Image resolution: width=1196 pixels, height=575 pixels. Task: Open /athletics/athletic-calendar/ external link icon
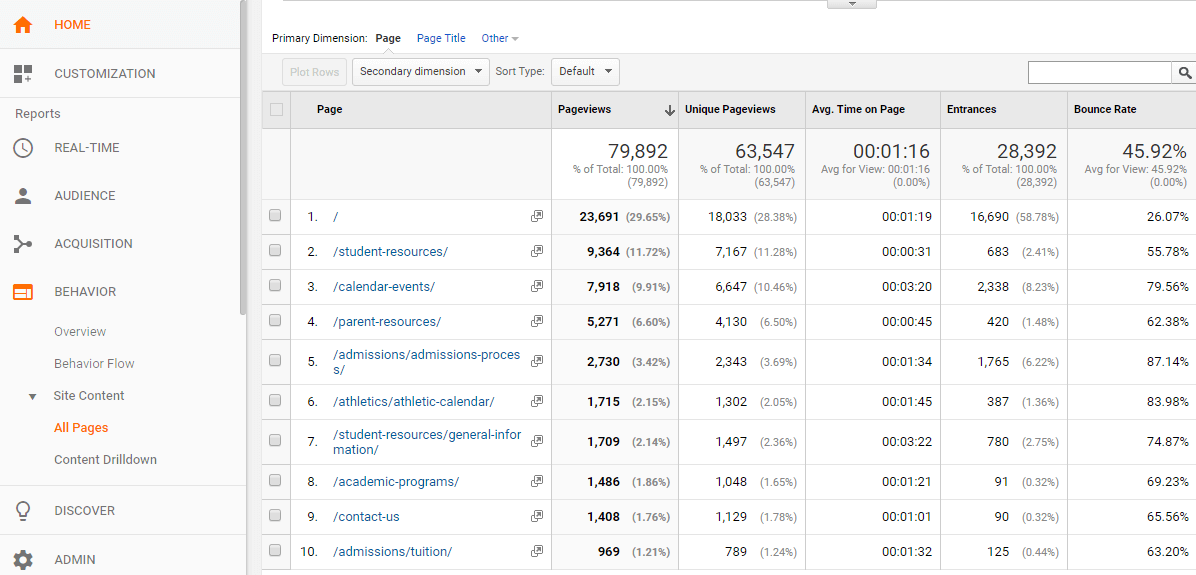(x=537, y=401)
